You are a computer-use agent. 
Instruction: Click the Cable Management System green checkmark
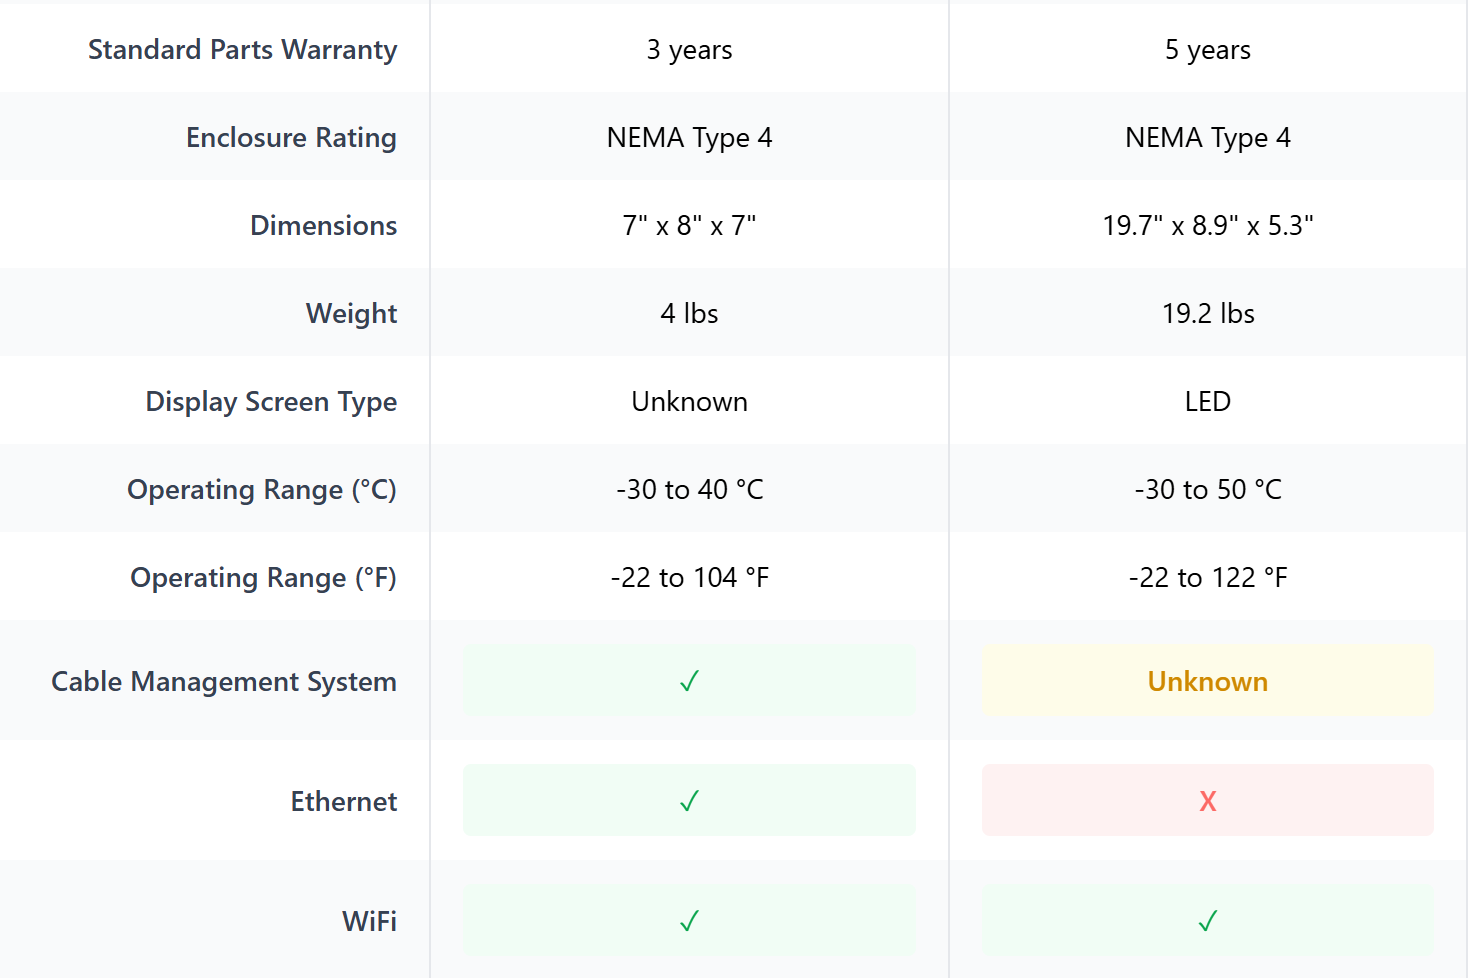[689, 681]
